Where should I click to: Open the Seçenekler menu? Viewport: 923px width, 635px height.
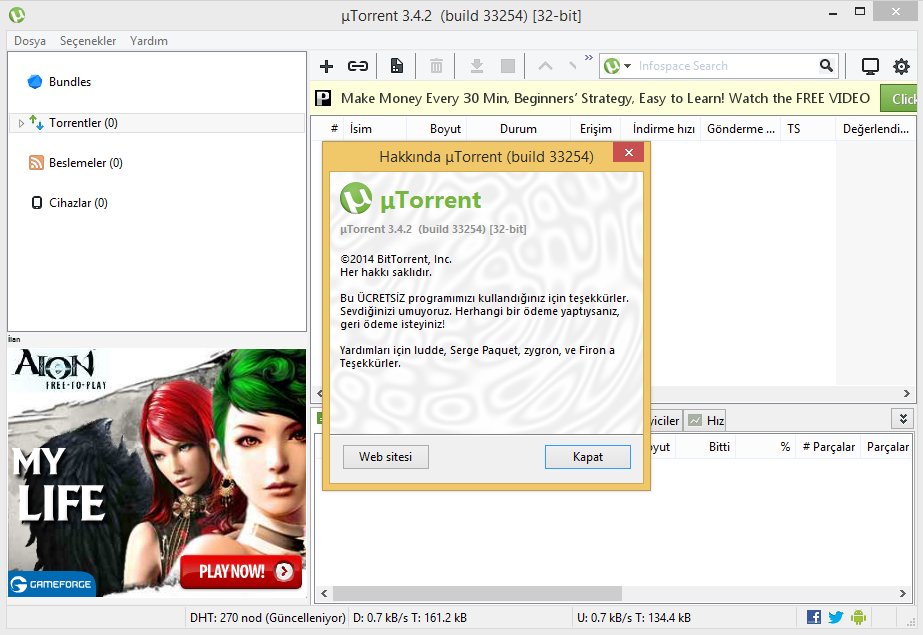88,41
